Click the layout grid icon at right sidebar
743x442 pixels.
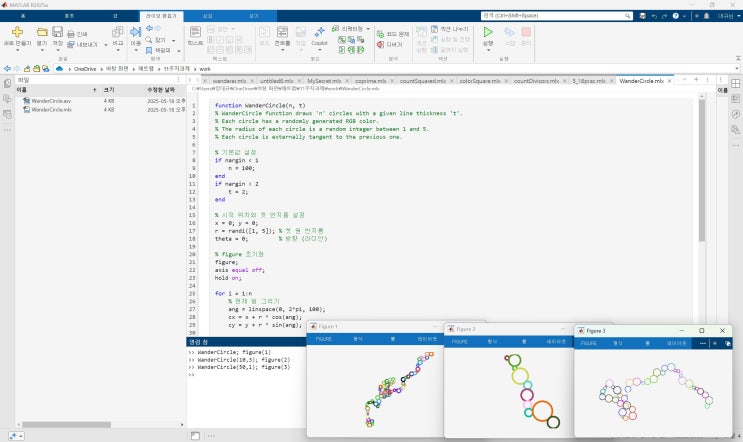pyautogui.click(x=735, y=83)
